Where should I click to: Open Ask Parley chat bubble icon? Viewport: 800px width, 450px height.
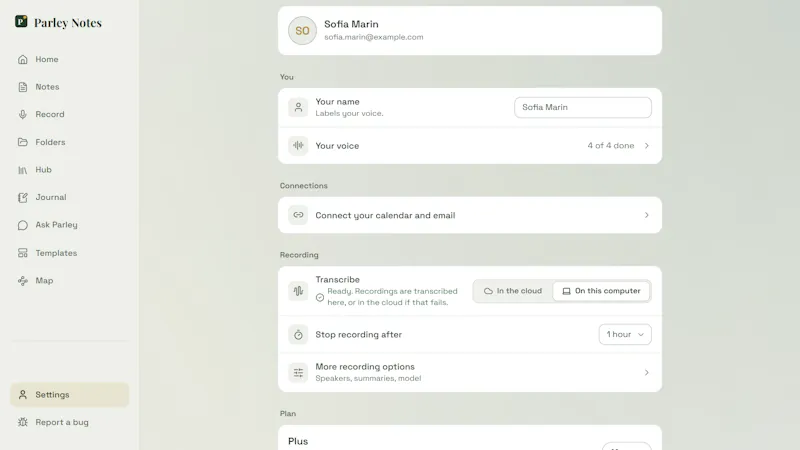(x=22, y=225)
